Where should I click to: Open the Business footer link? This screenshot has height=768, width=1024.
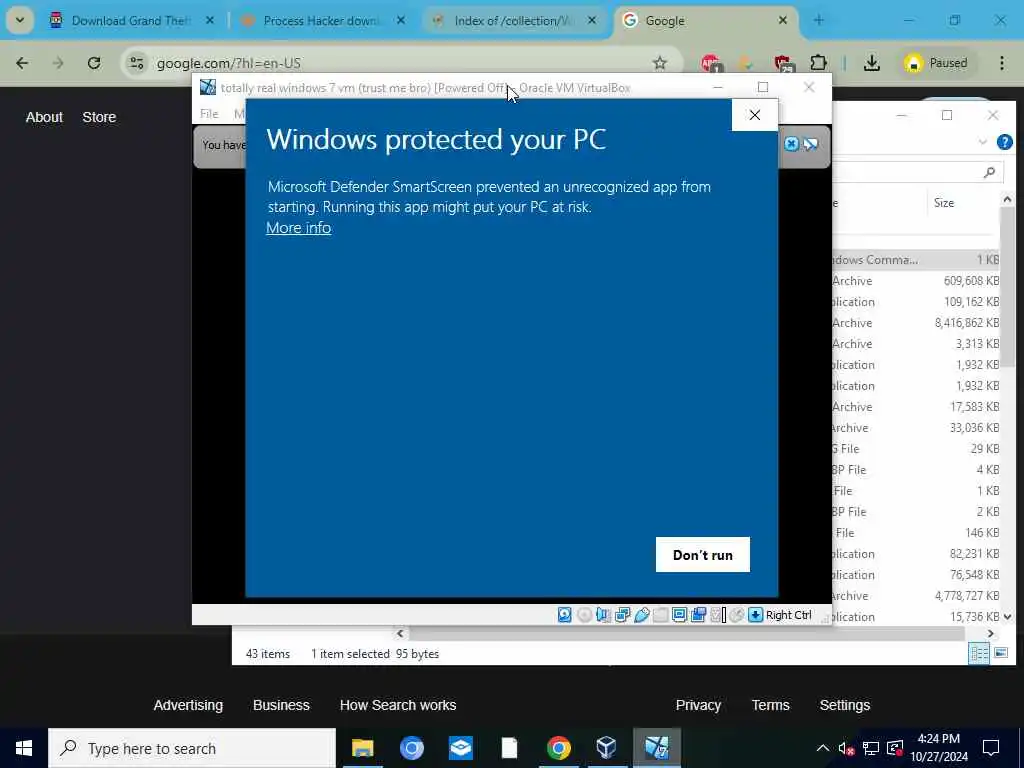click(x=281, y=705)
